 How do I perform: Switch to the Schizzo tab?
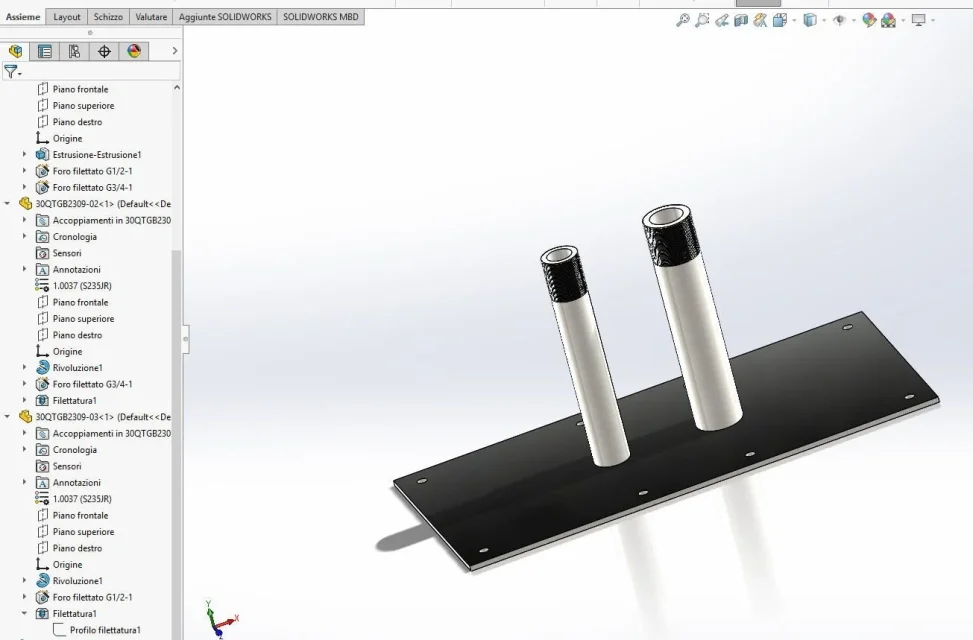108,17
